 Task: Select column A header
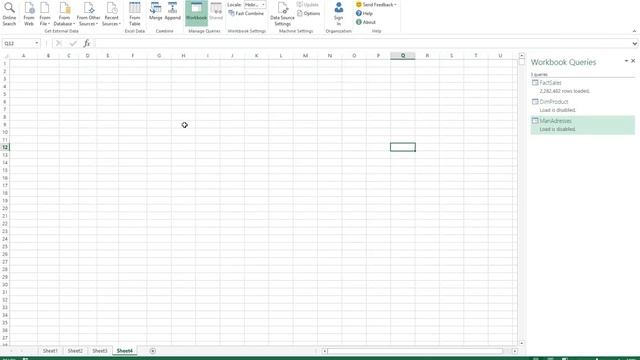[23, 56]
